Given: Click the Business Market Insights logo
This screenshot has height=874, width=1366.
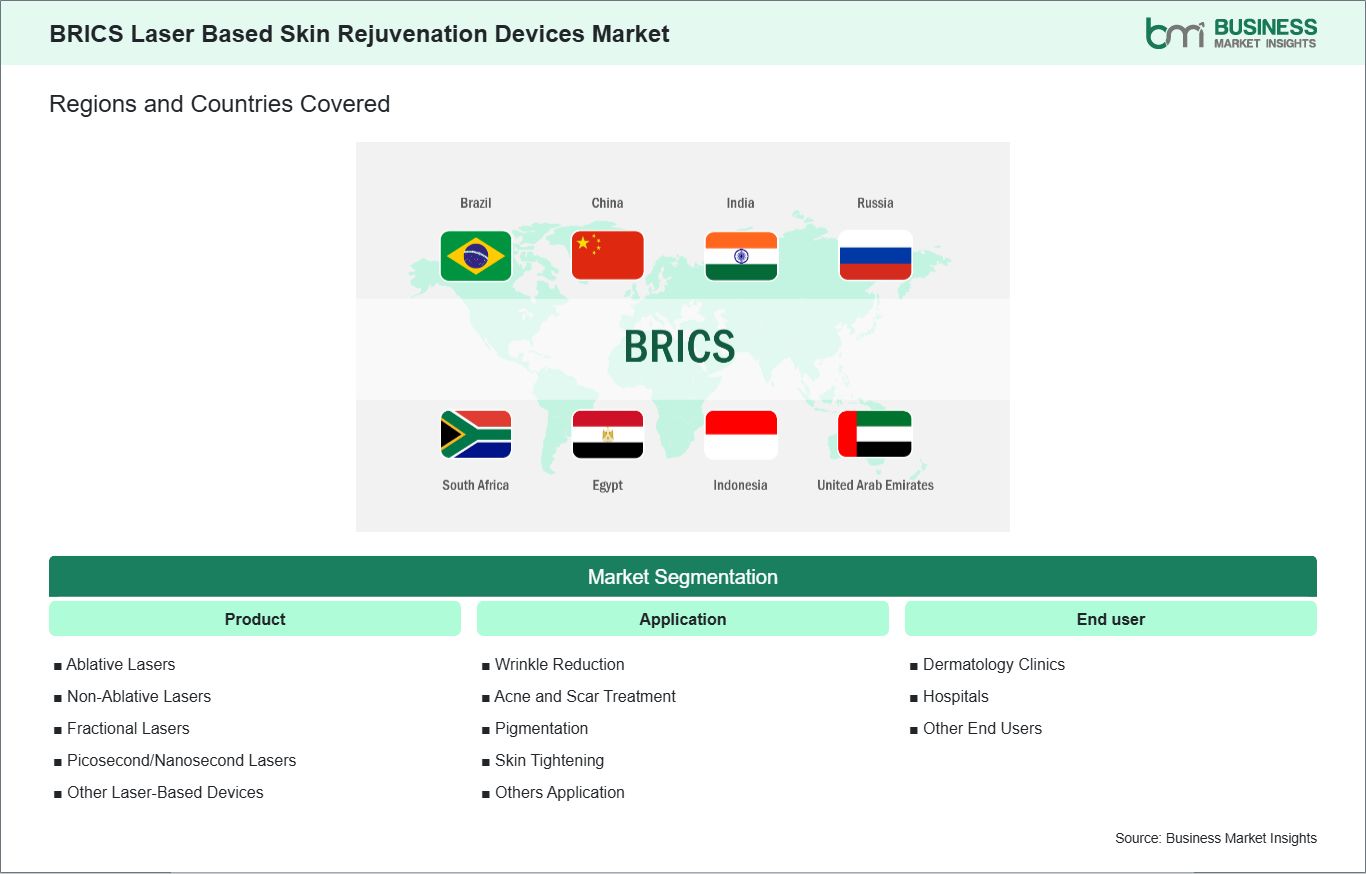Looking at the screenshot, I should click(1231, 33).
